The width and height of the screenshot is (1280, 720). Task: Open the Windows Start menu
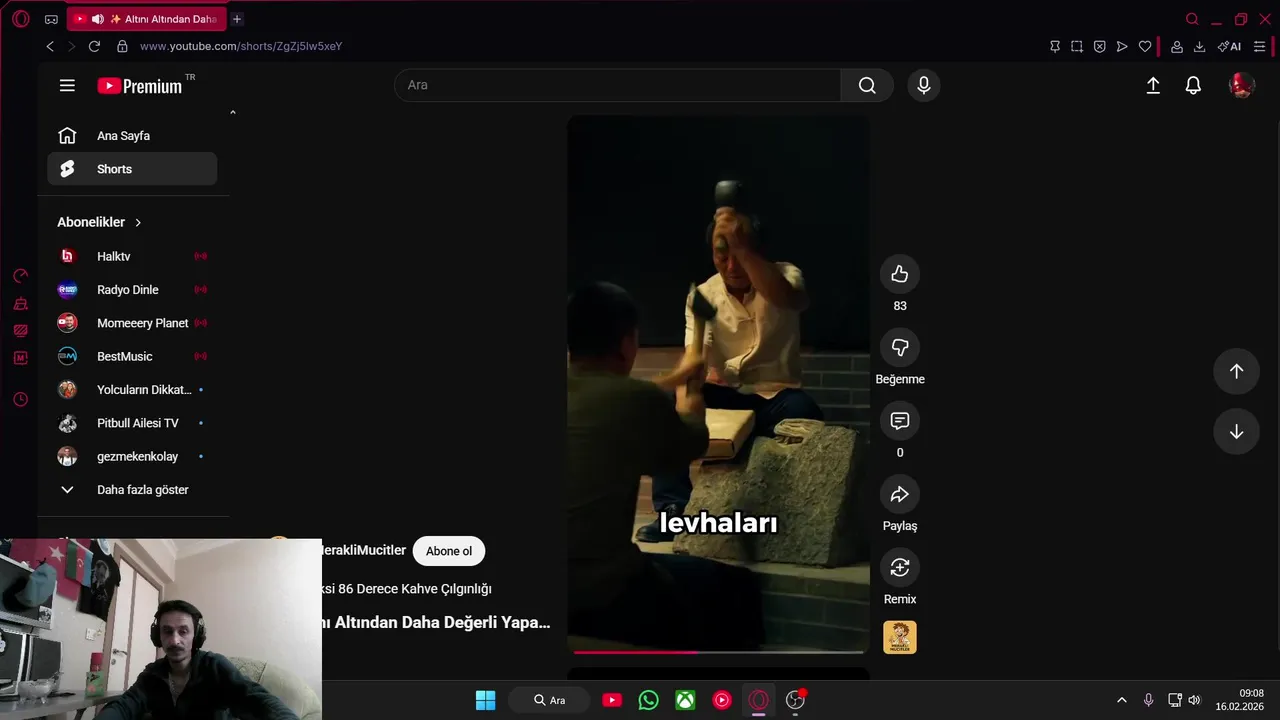pyautogui.click(x=485, y=700)
